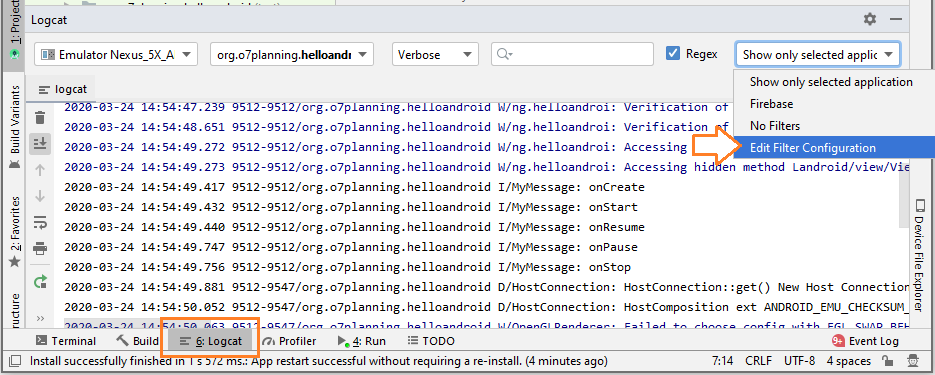Open Logcat settings gear icon

coord(870,20)
